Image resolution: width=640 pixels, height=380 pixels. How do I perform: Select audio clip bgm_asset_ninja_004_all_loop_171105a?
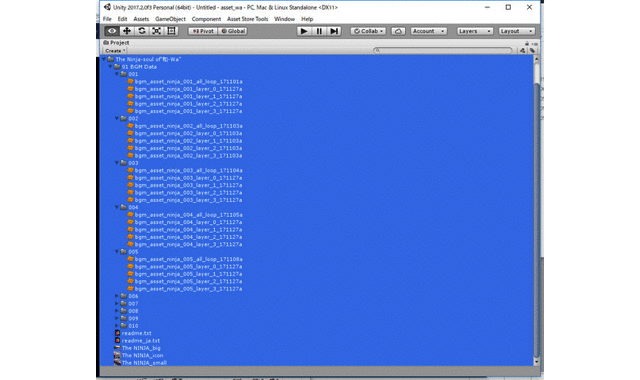point(188,215)
